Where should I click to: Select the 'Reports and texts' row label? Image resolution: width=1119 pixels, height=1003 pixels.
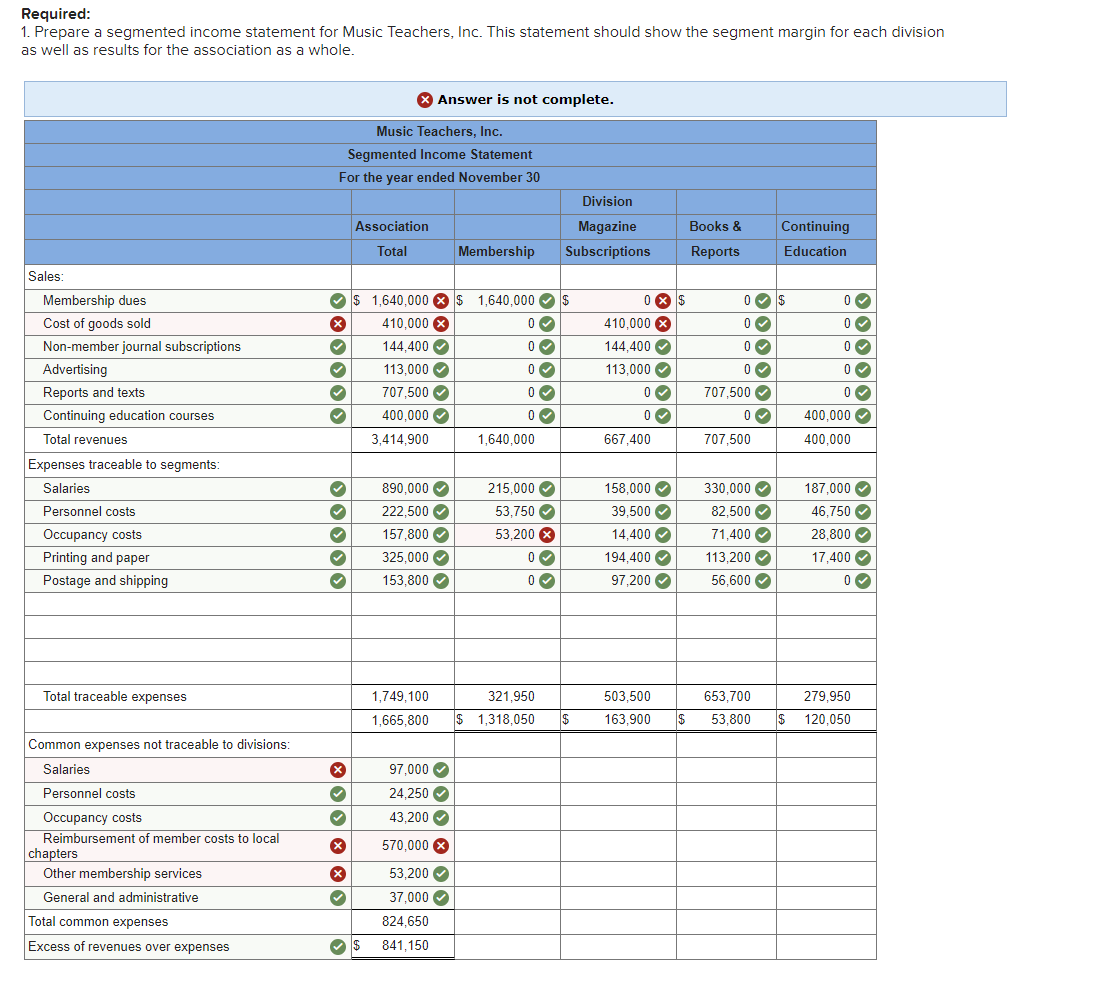tap(93, 393)
